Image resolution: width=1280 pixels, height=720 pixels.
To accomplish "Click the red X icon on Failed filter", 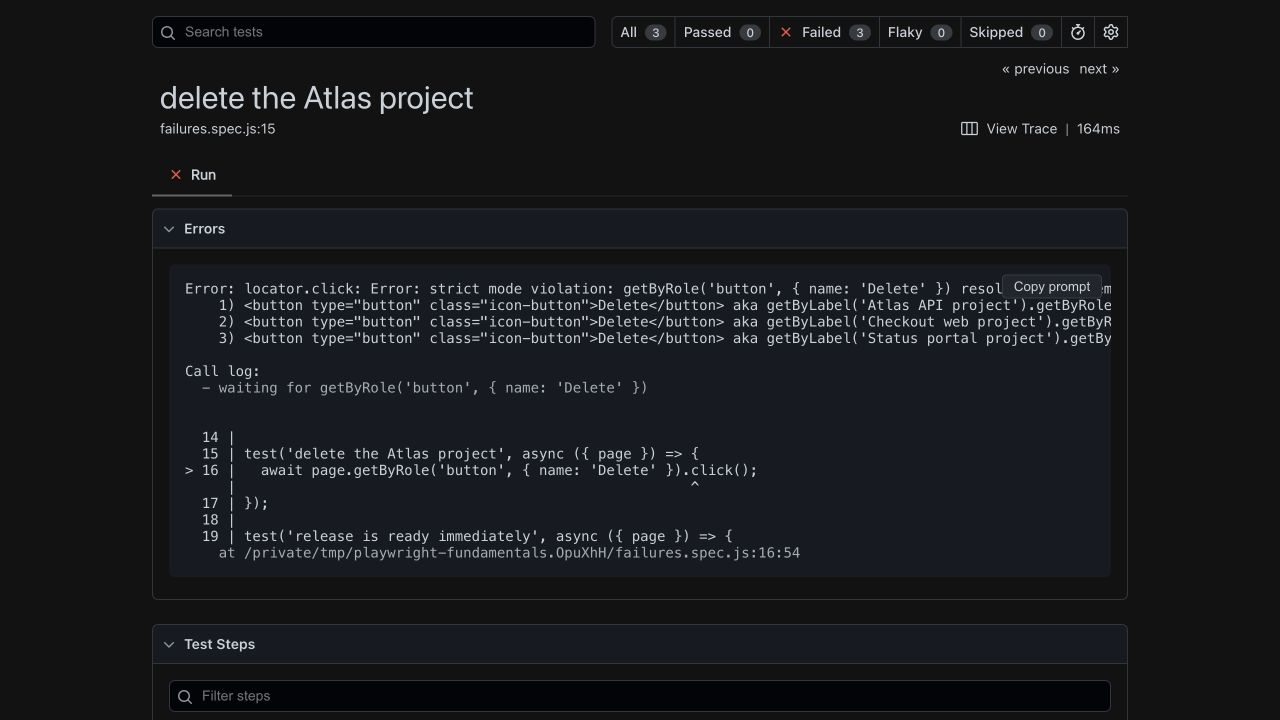I will tap(786, 32).
